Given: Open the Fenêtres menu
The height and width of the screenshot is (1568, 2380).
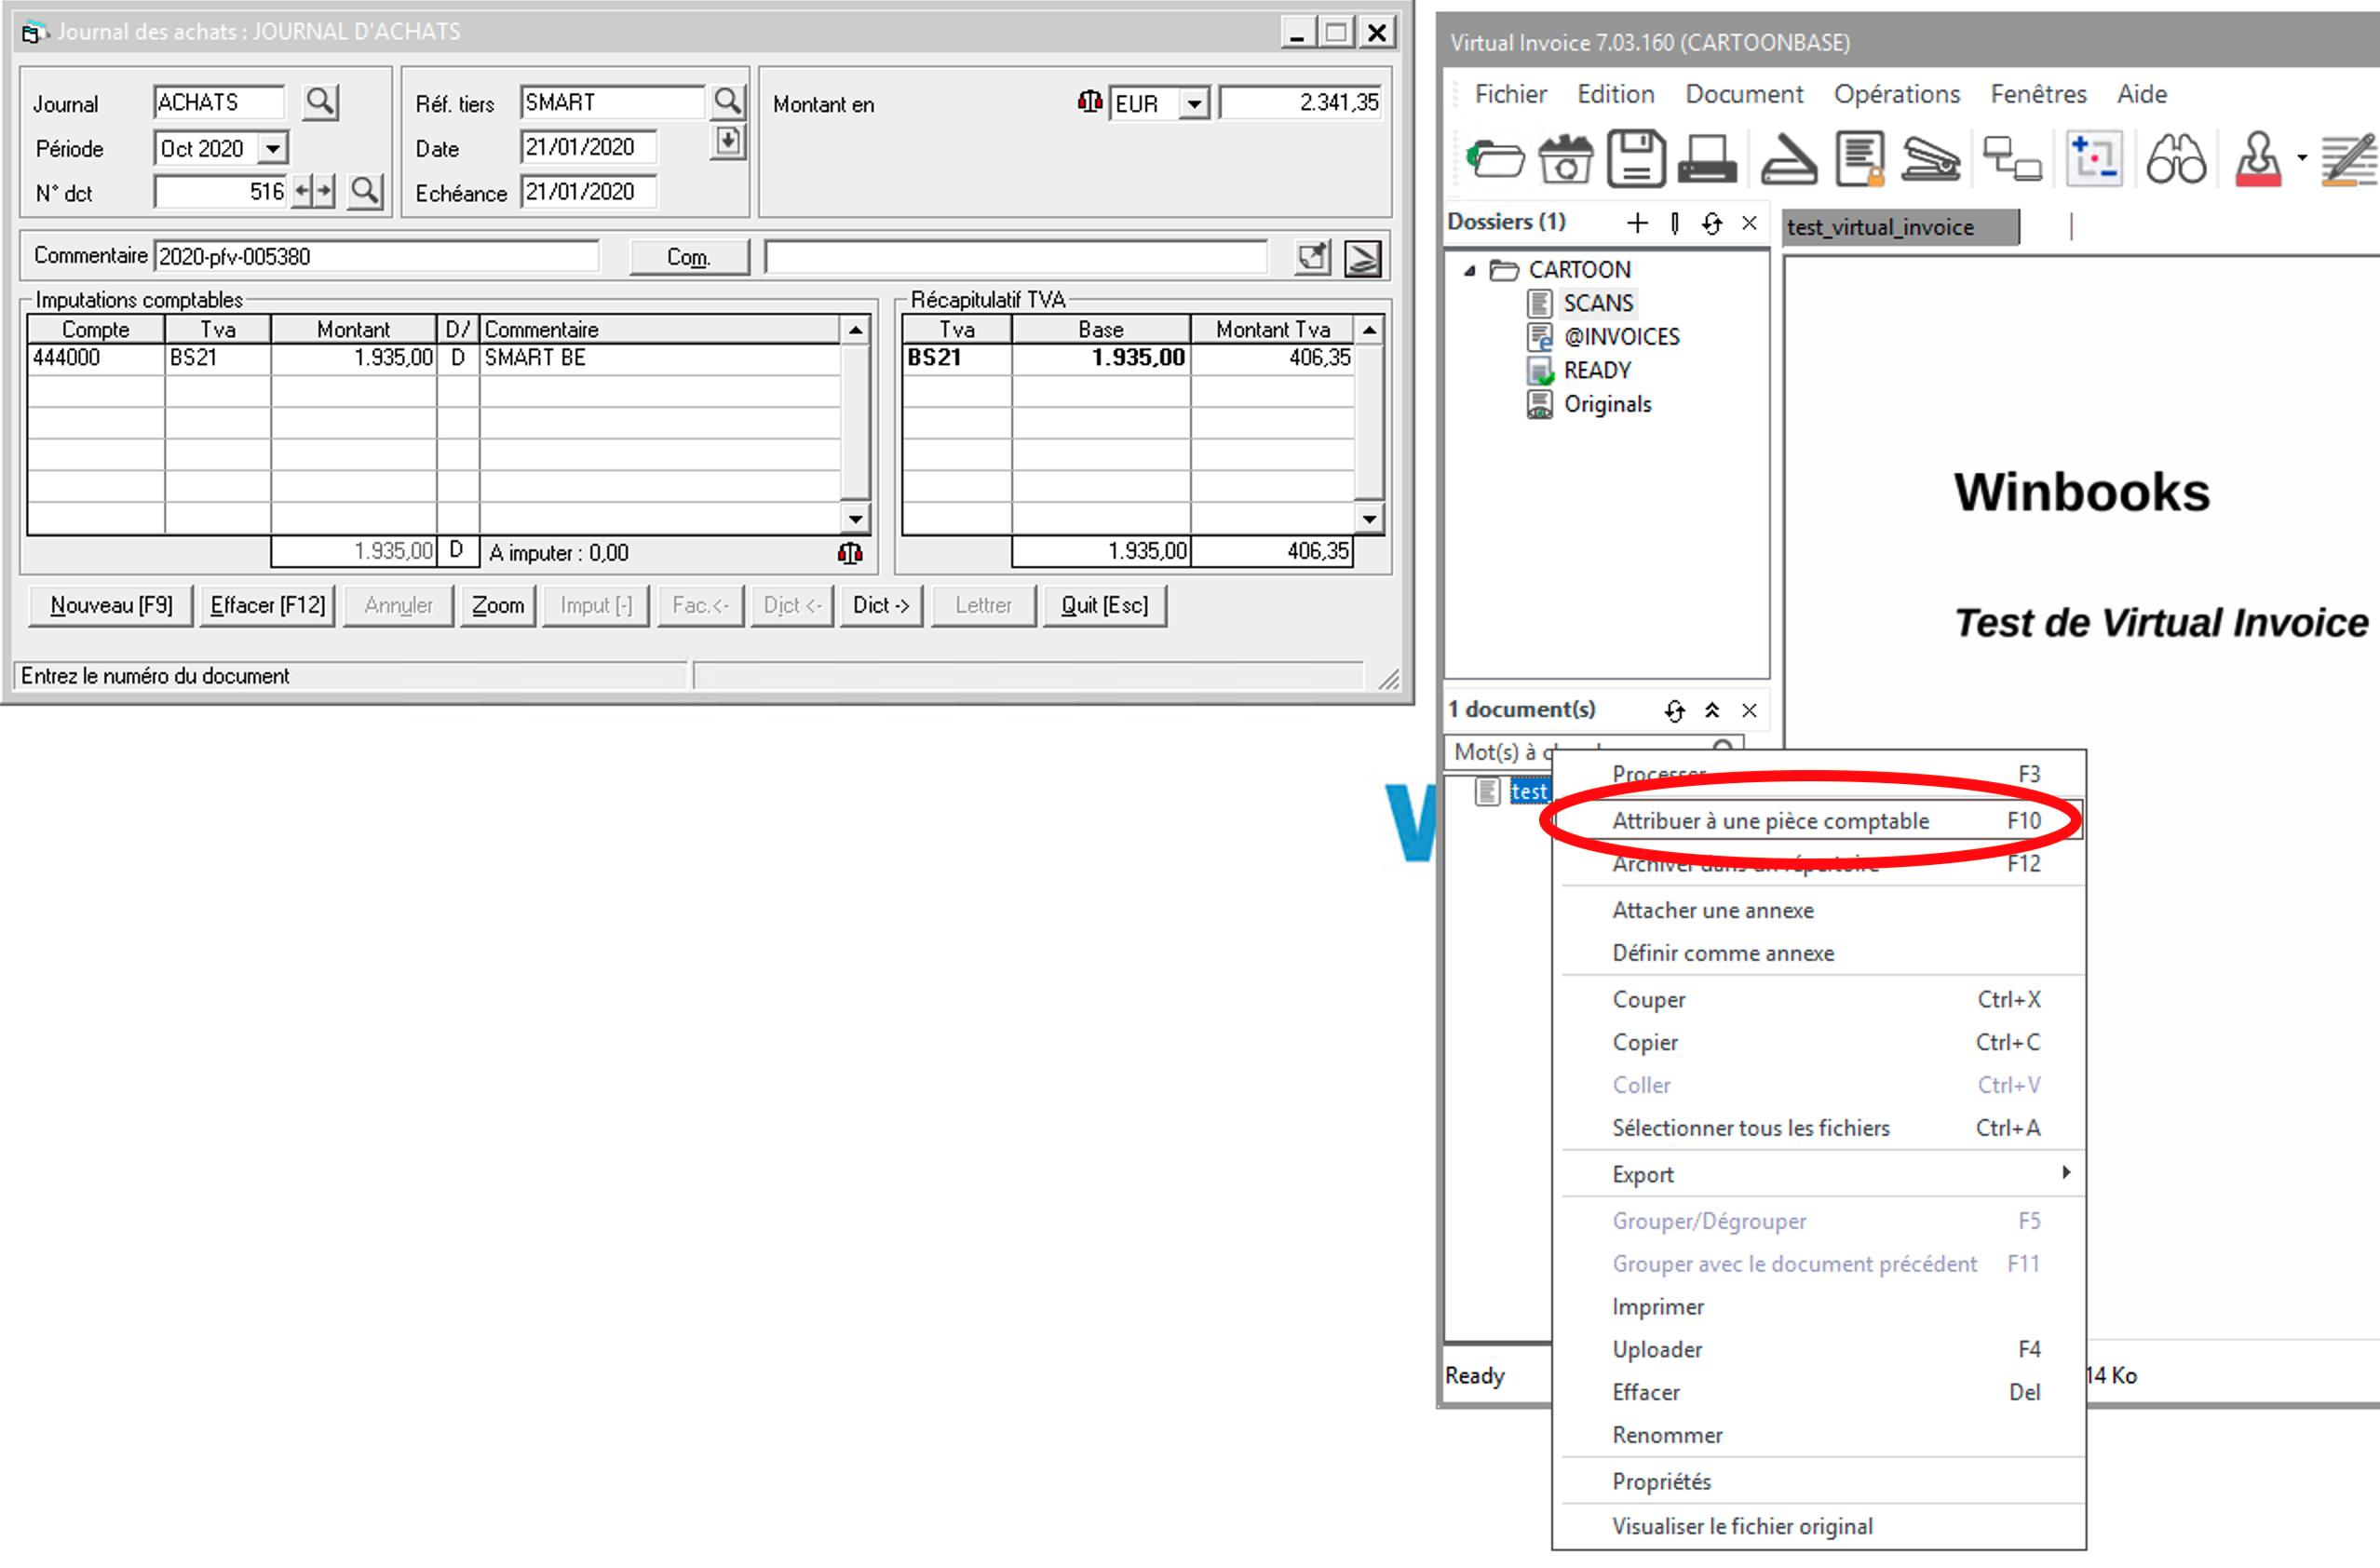Looking at the screenshot, I should pos(2038,94).
